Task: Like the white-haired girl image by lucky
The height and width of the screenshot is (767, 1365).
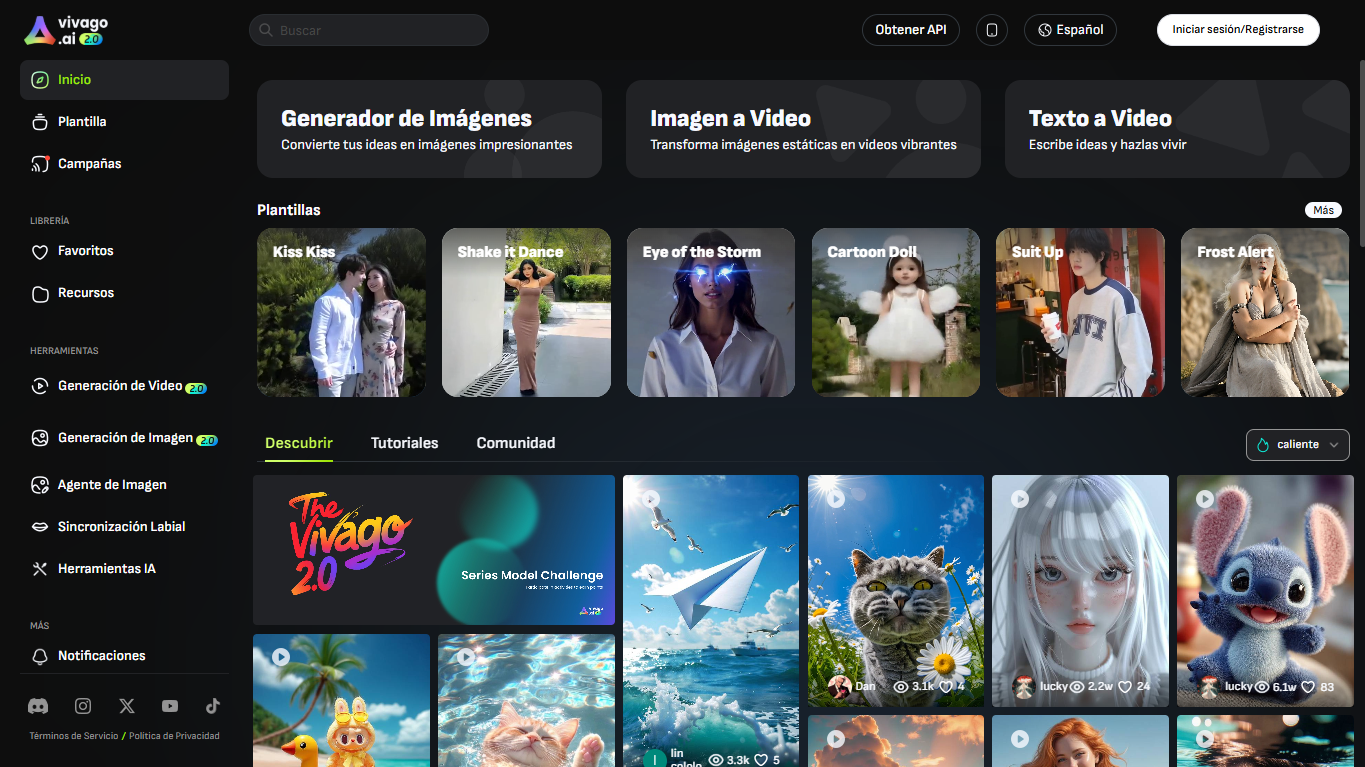Action: (1124, 687)
